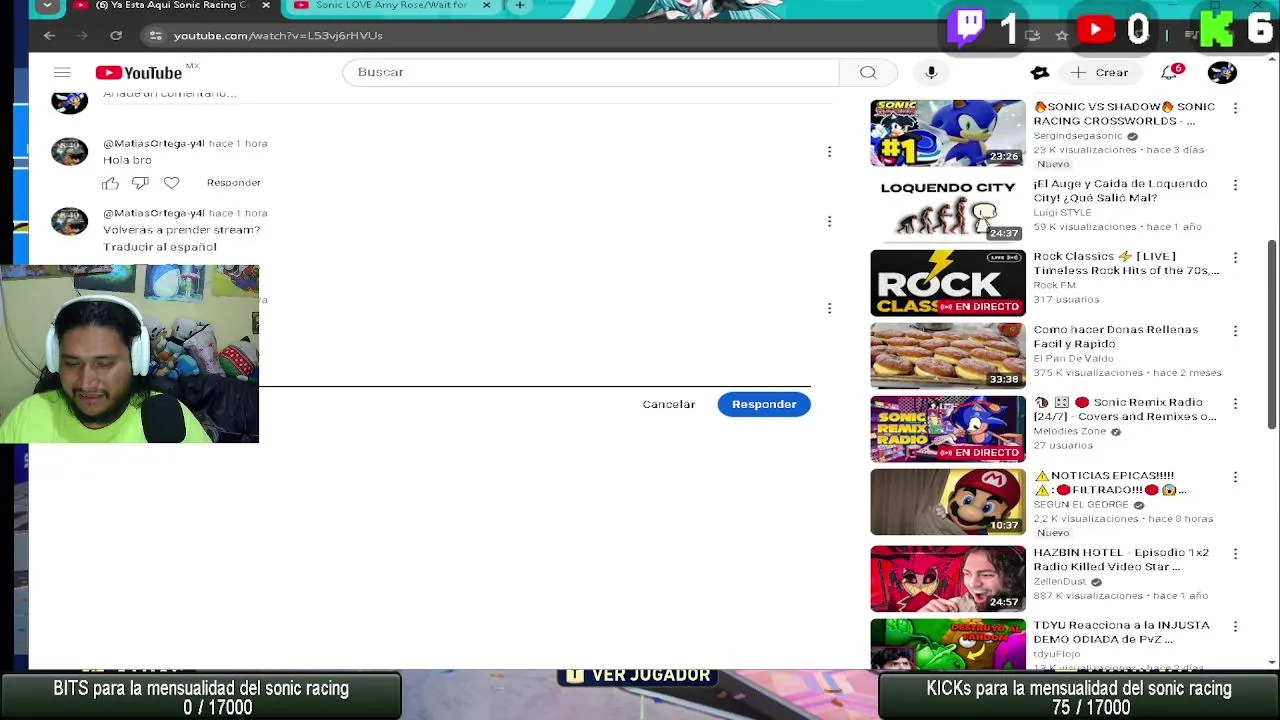Open more options for Loquendo City video
1280x720 pixels.
pos(1235,185)
